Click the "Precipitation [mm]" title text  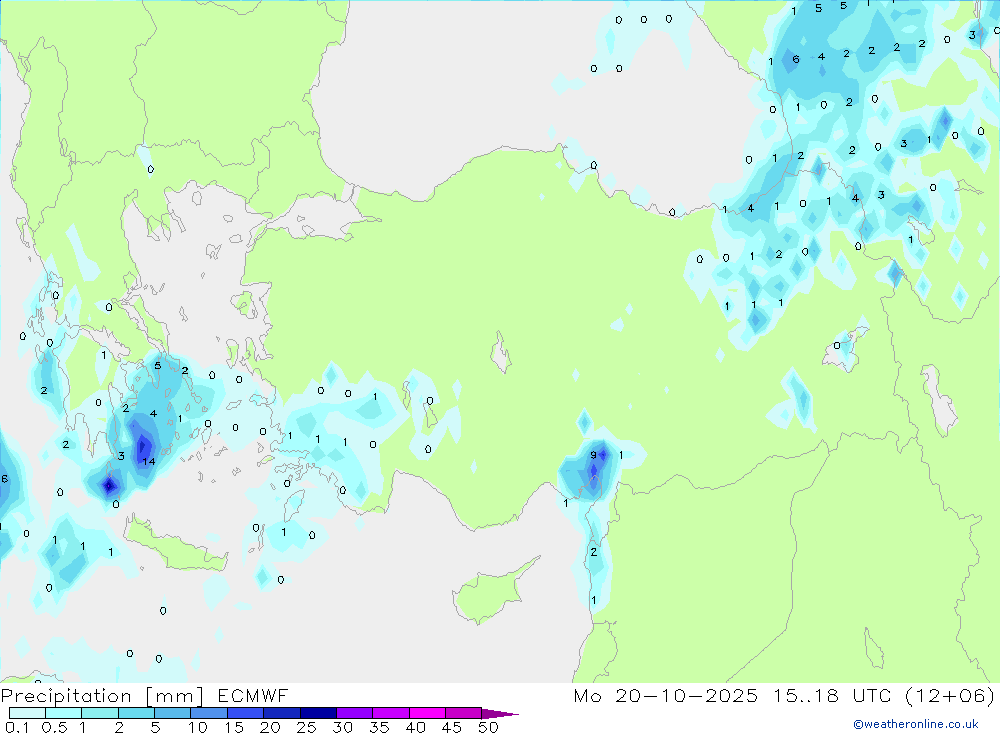[102, 695]
